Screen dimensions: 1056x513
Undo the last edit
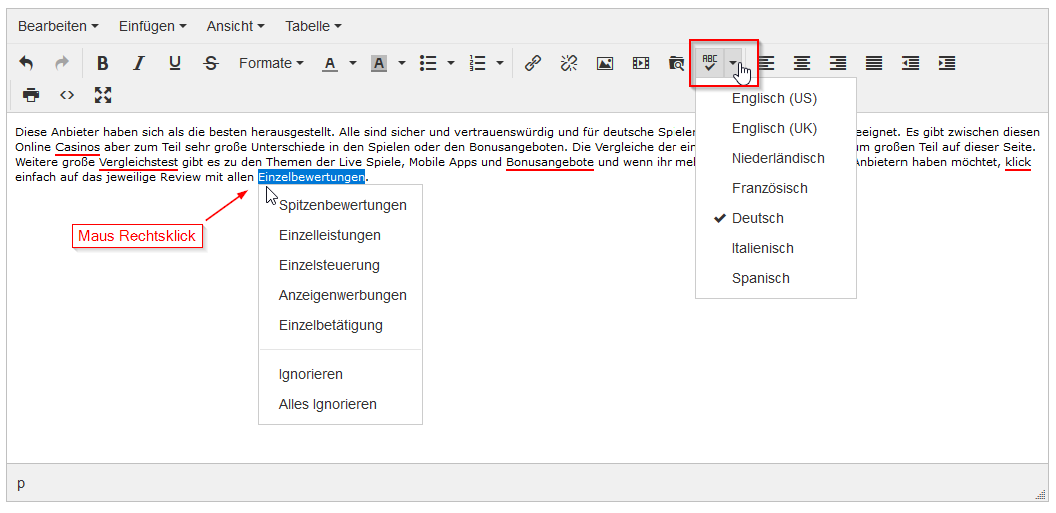coord(26,63)
